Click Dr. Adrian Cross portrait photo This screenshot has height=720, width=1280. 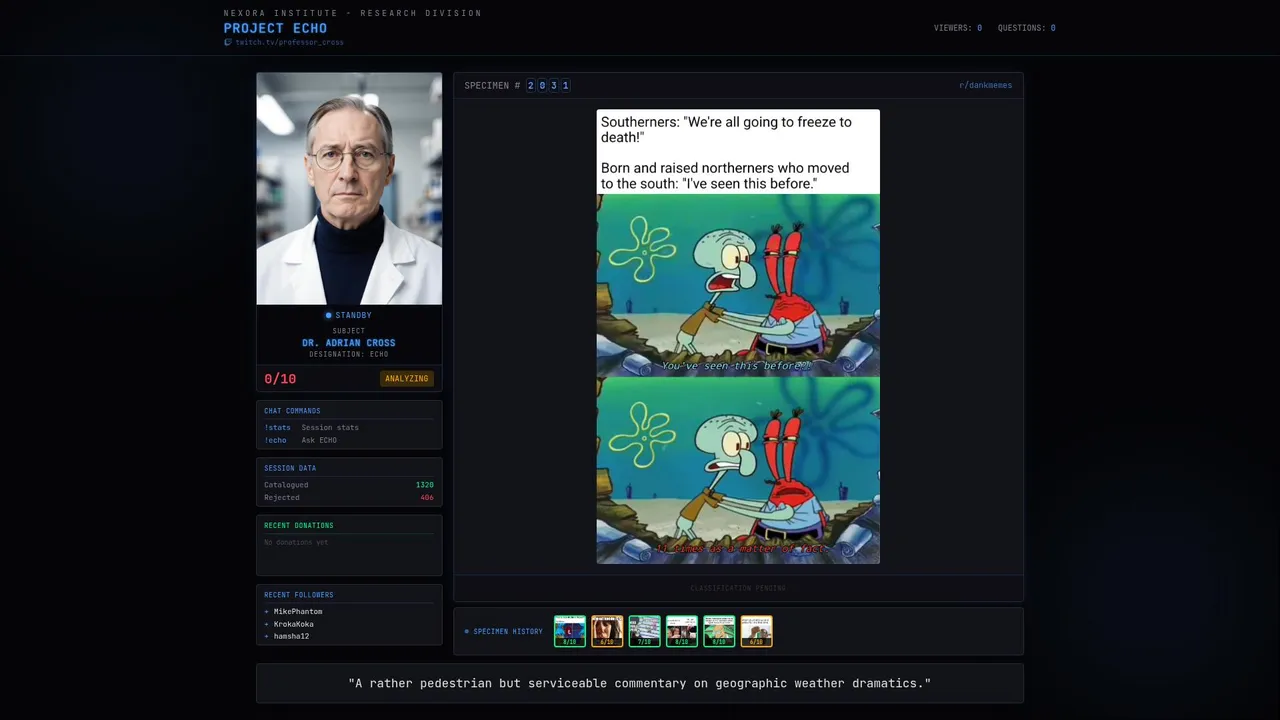pyautogui.click(x=349, y=188)
